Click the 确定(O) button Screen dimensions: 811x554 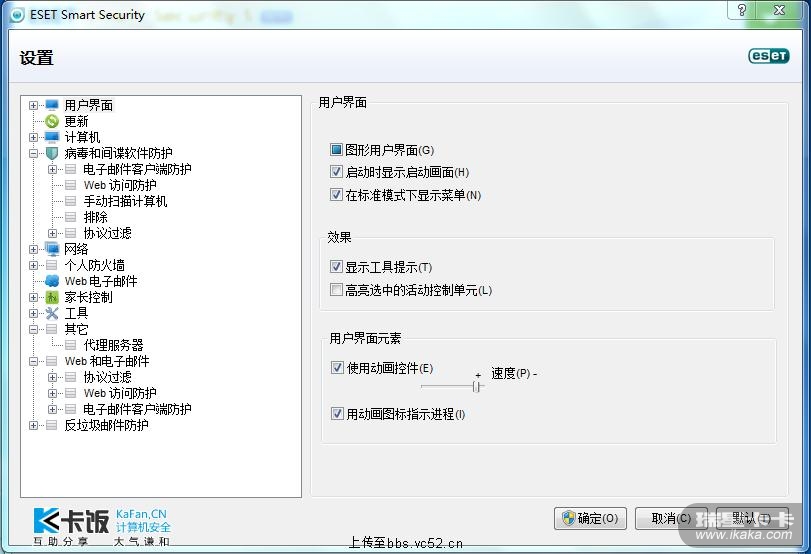coord(590,518)
